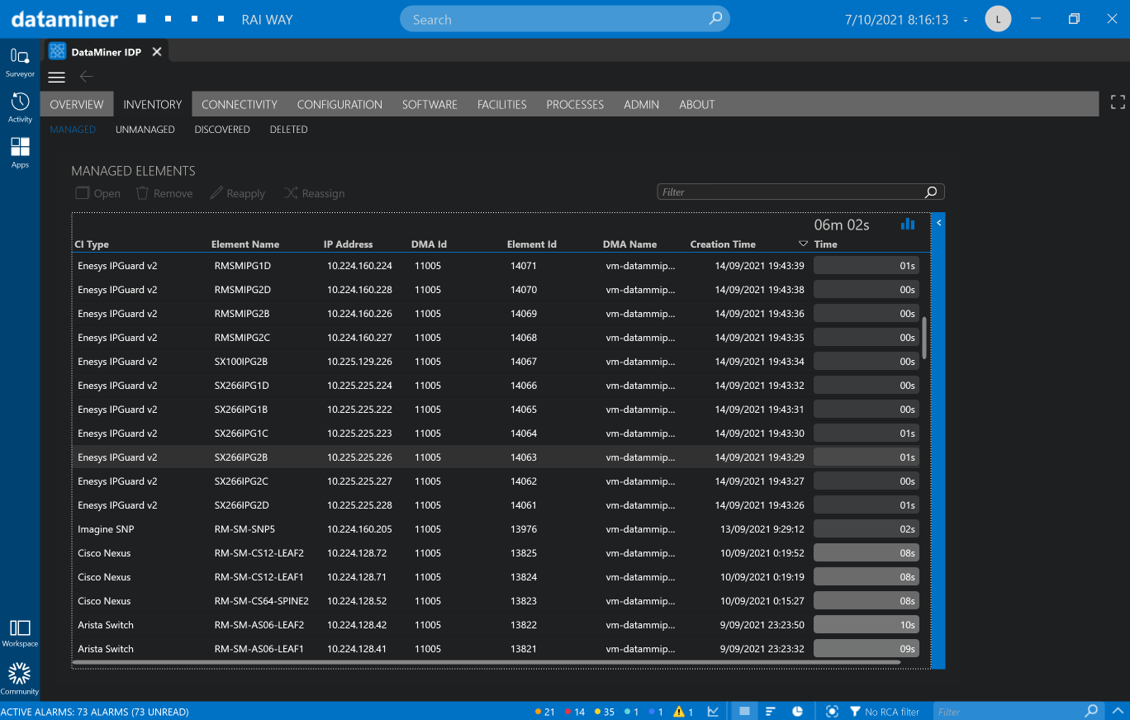Click the Reassign button
The height and width of the screenshot is (720, 1130).
314,193
